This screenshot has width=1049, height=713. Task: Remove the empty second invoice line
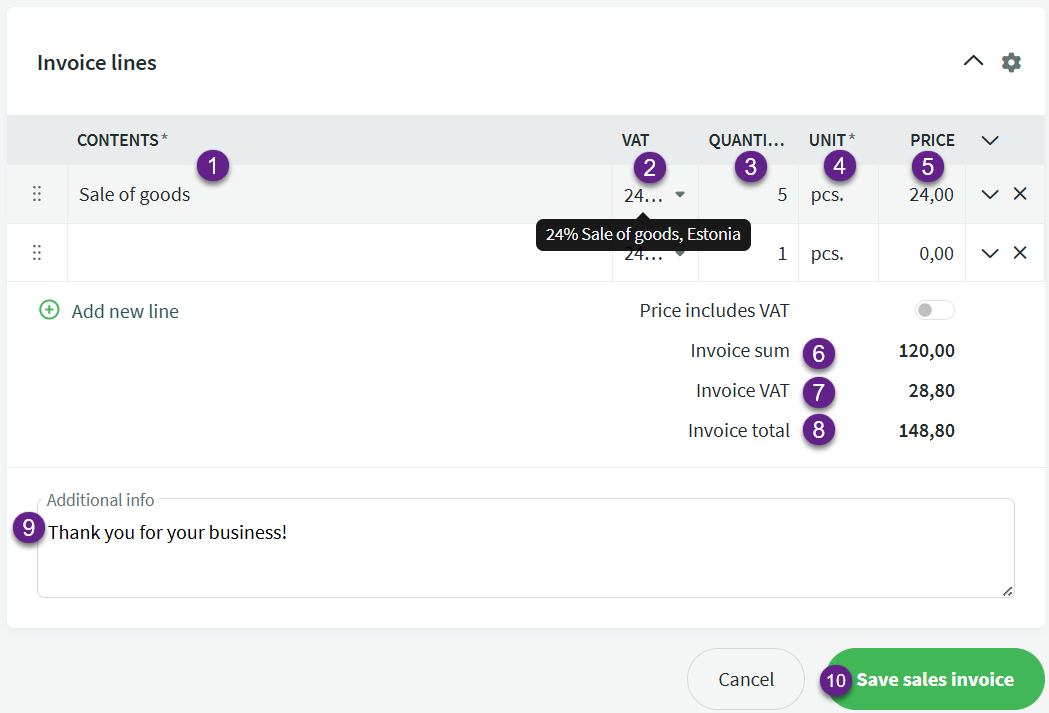1020,253
